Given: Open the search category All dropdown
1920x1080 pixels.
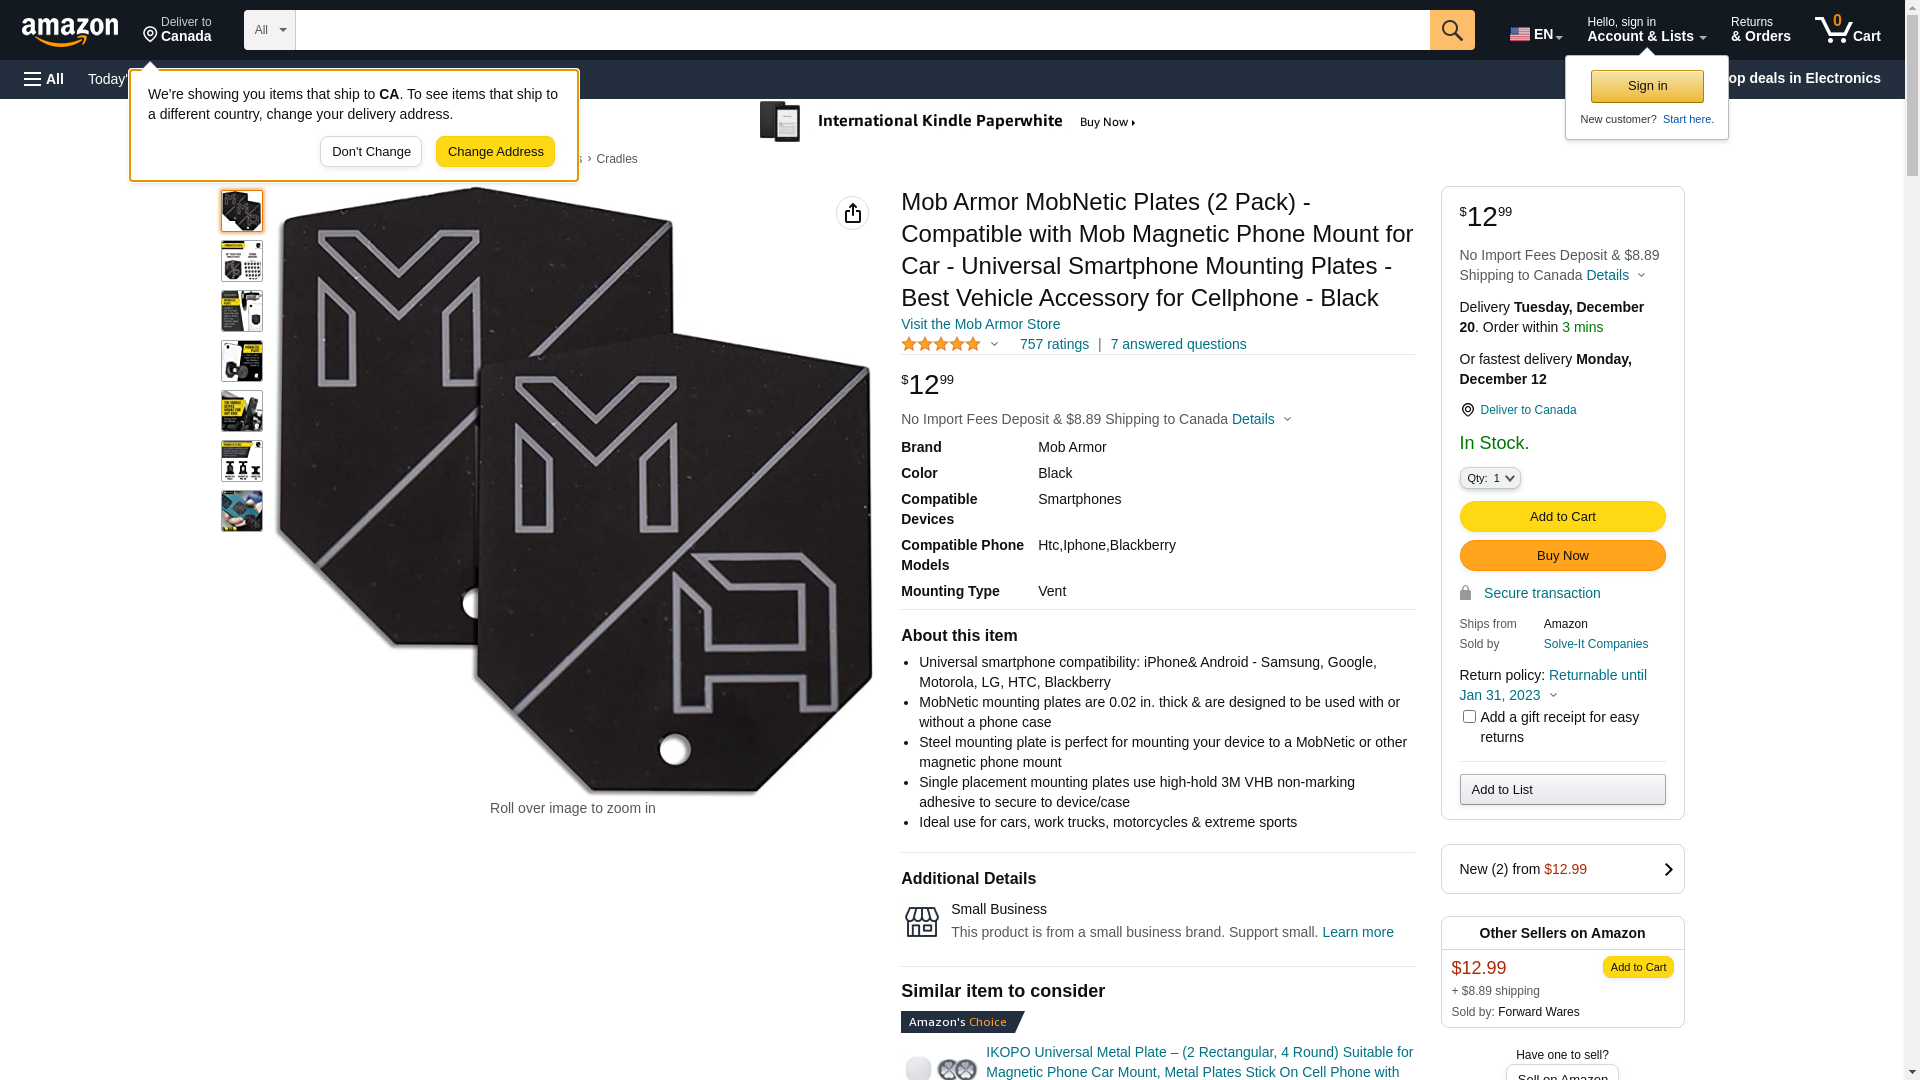Looking at the screenshot, I should (269, 30).
